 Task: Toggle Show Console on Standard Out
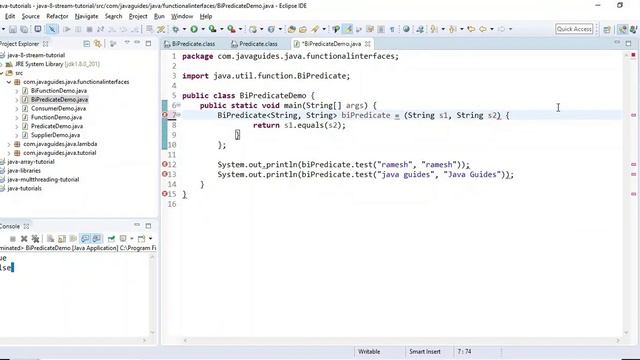click(85, 238)
